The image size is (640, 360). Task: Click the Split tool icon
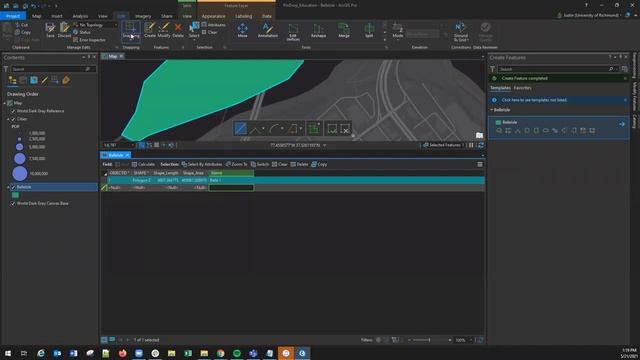point(369,30)
